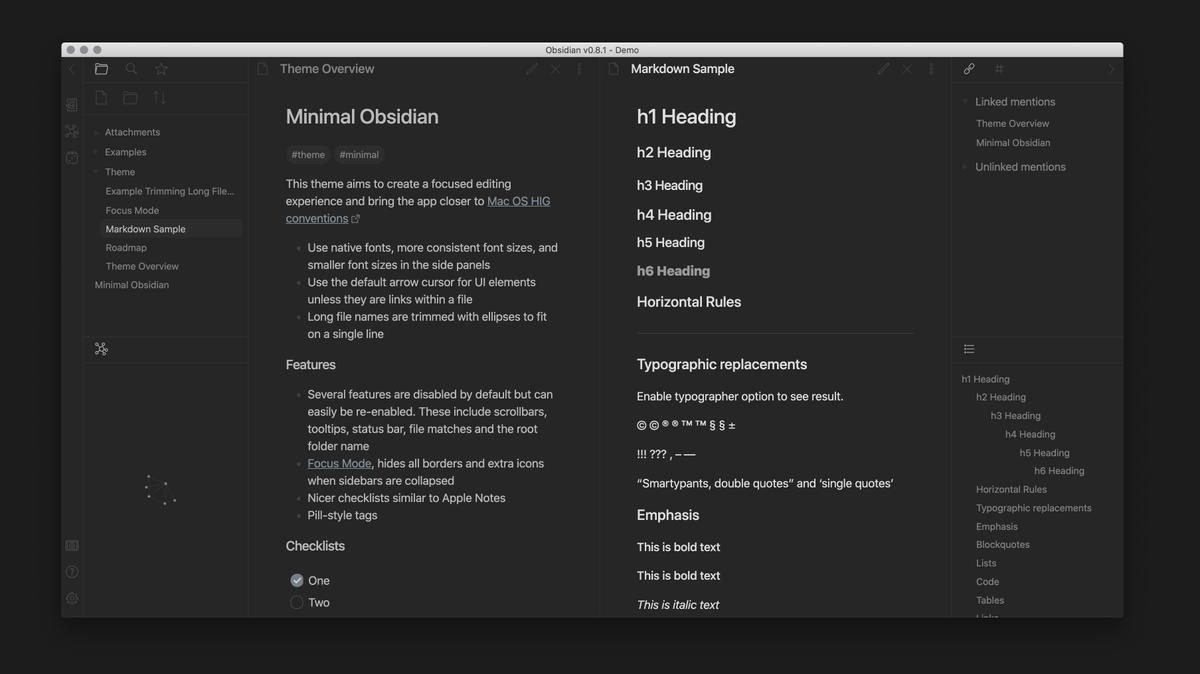The width and height of the screenshot is (1200, 674).
Task: Jump to Horizontal Rules in outline
Action: (1012, 490)
